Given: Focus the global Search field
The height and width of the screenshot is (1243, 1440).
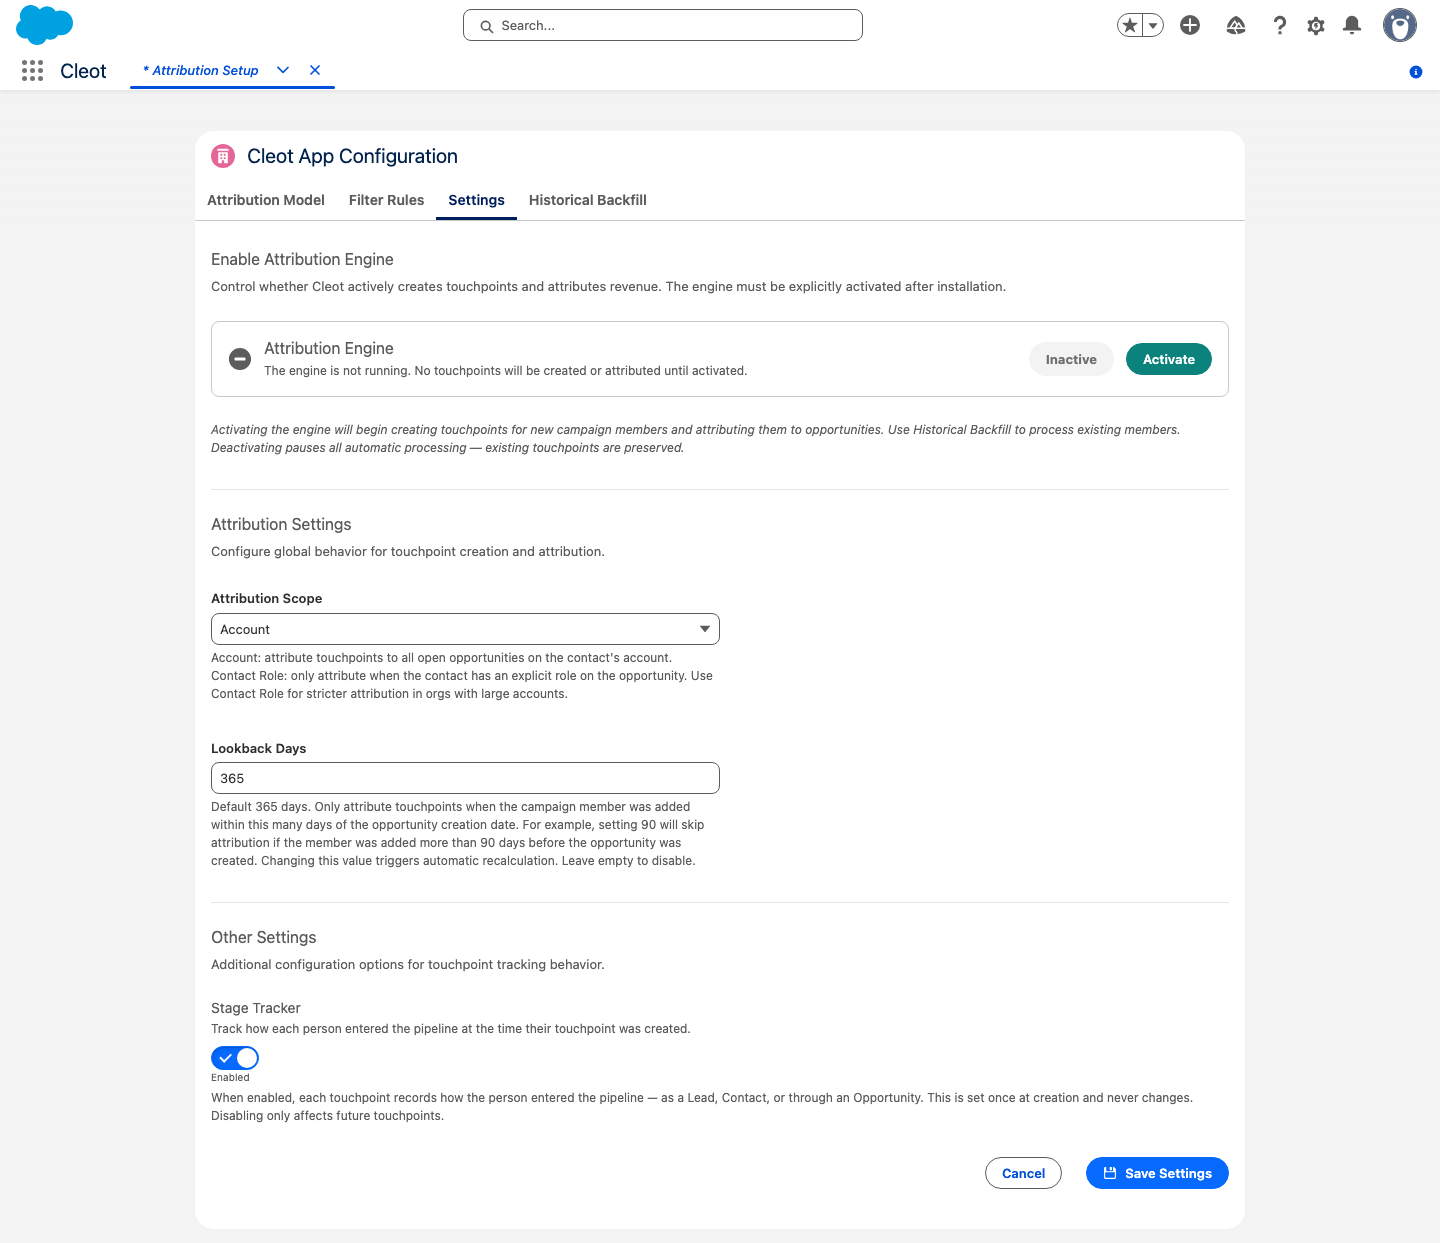Looking at the screenshot, I should coord(663,25).
